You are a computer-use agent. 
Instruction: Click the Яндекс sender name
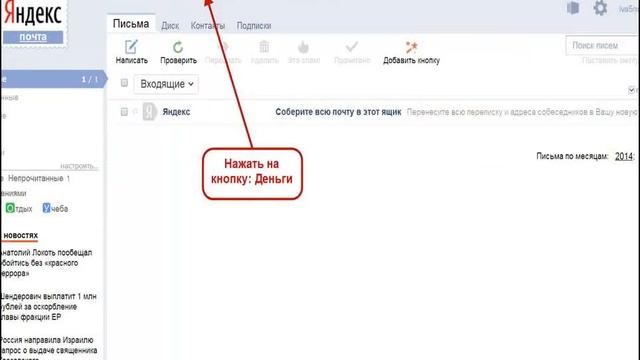click(176, 112)
